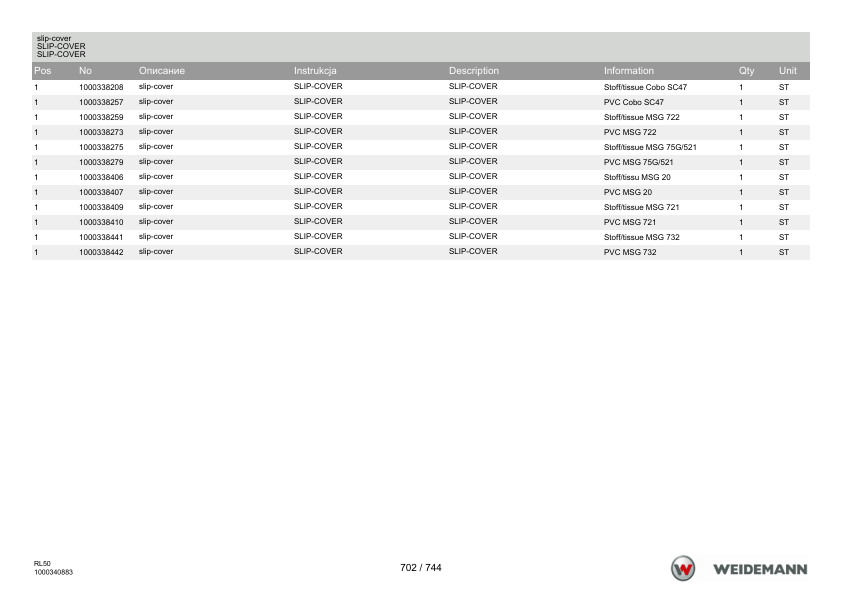Click document number 1000340883 in footer
The width and height of the screenshot is (842, 595).
(x=53, y=572)
